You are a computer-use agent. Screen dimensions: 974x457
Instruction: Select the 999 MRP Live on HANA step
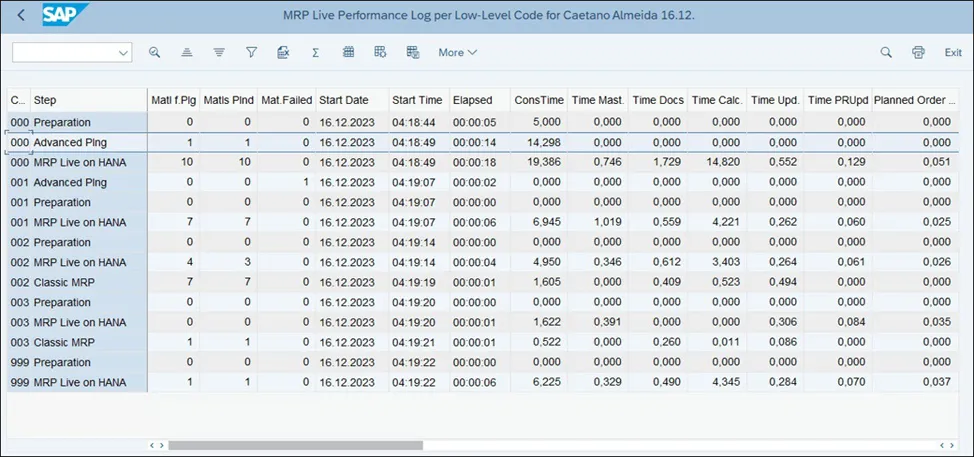(x=80, y=382)
